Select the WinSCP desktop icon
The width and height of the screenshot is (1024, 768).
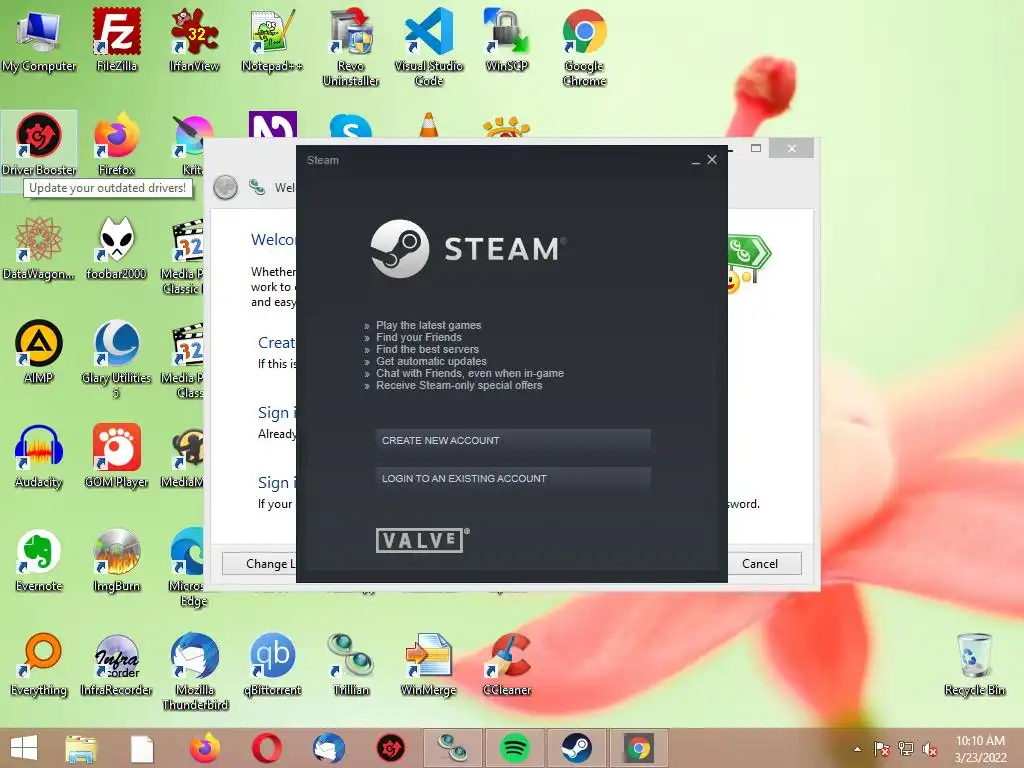click(x=506, y=41)
